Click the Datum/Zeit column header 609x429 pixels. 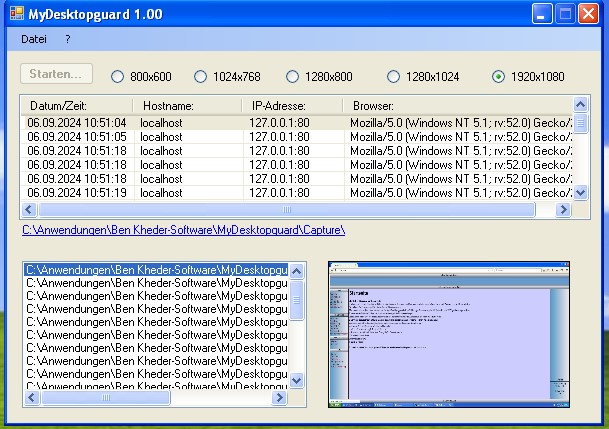click(77, 106)
